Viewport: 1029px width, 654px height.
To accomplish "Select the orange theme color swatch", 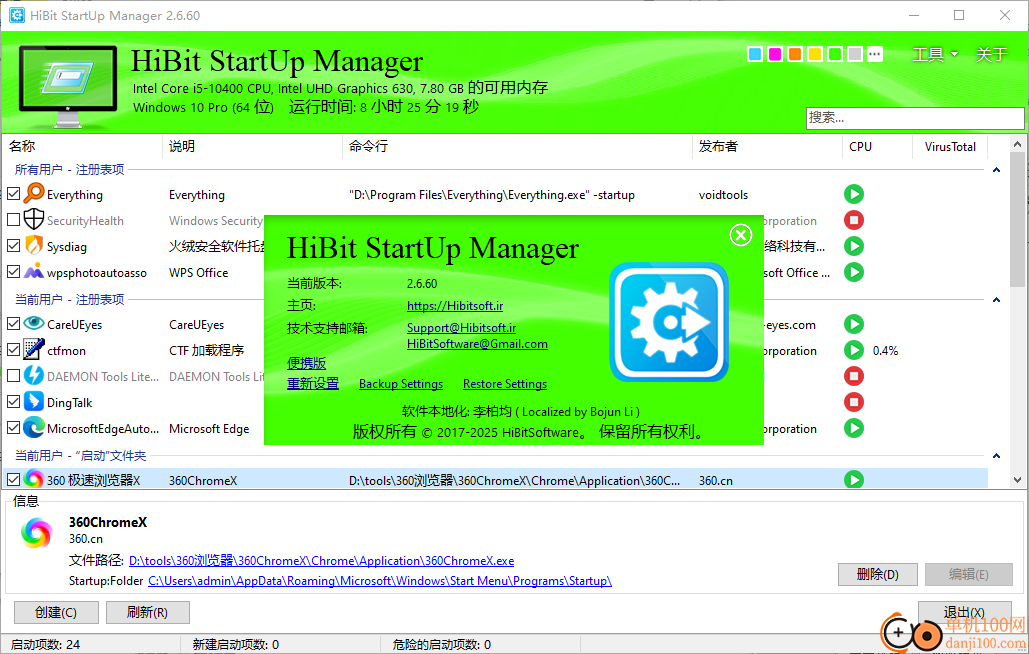I will 795,54.
